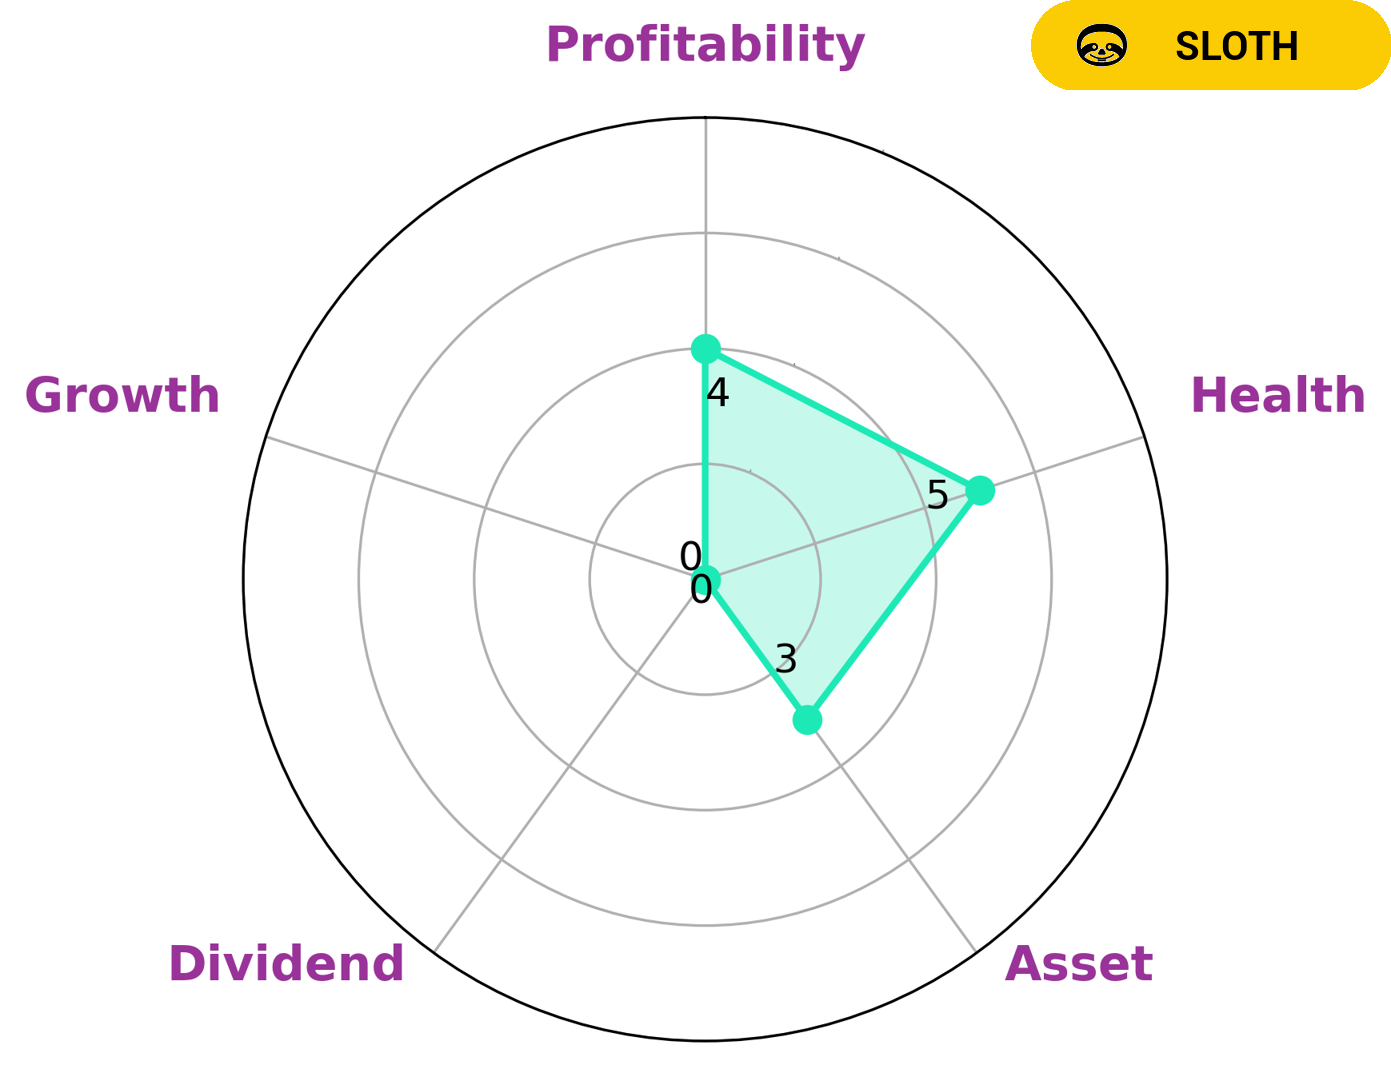Choose the Dividend axis label
The image size is (1391, 1065).
pyautogui.click(x=286, y=964)
